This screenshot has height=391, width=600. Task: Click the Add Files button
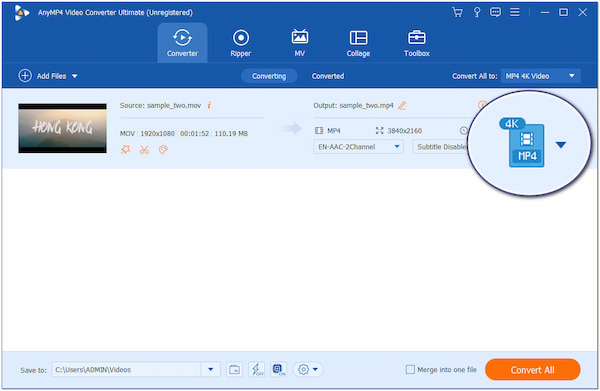[42, 76]
